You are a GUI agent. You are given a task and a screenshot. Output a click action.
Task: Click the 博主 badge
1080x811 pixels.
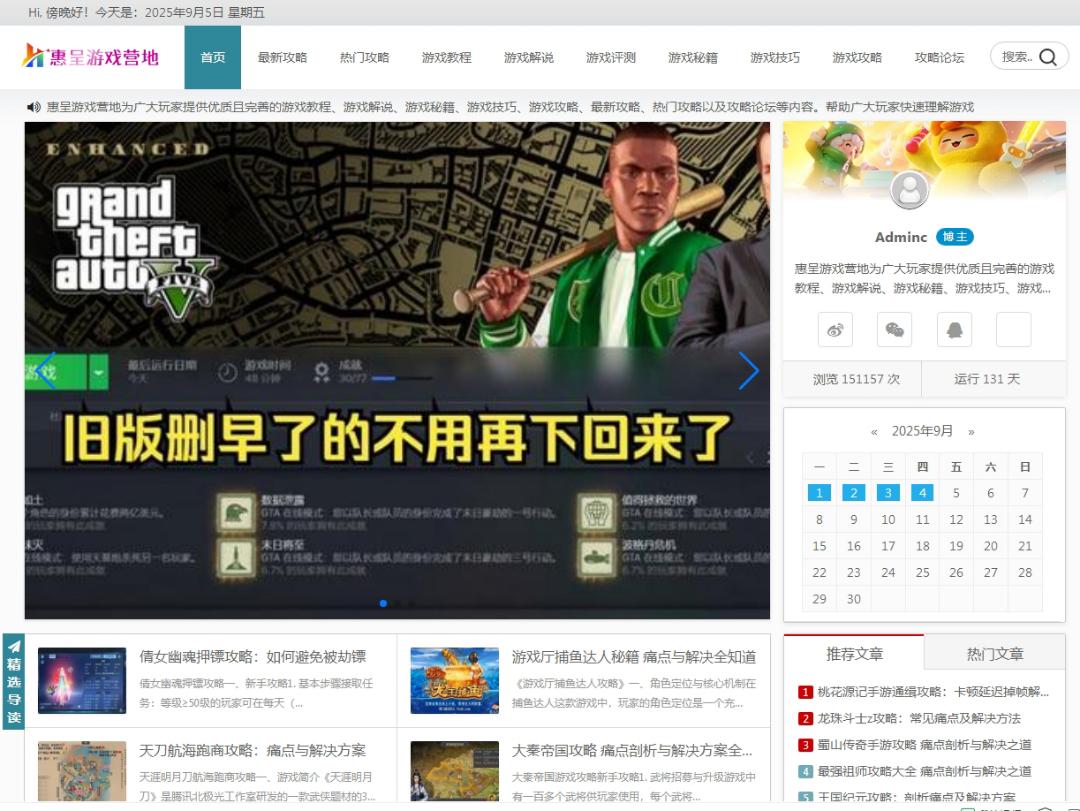click(x=955, y=237)
